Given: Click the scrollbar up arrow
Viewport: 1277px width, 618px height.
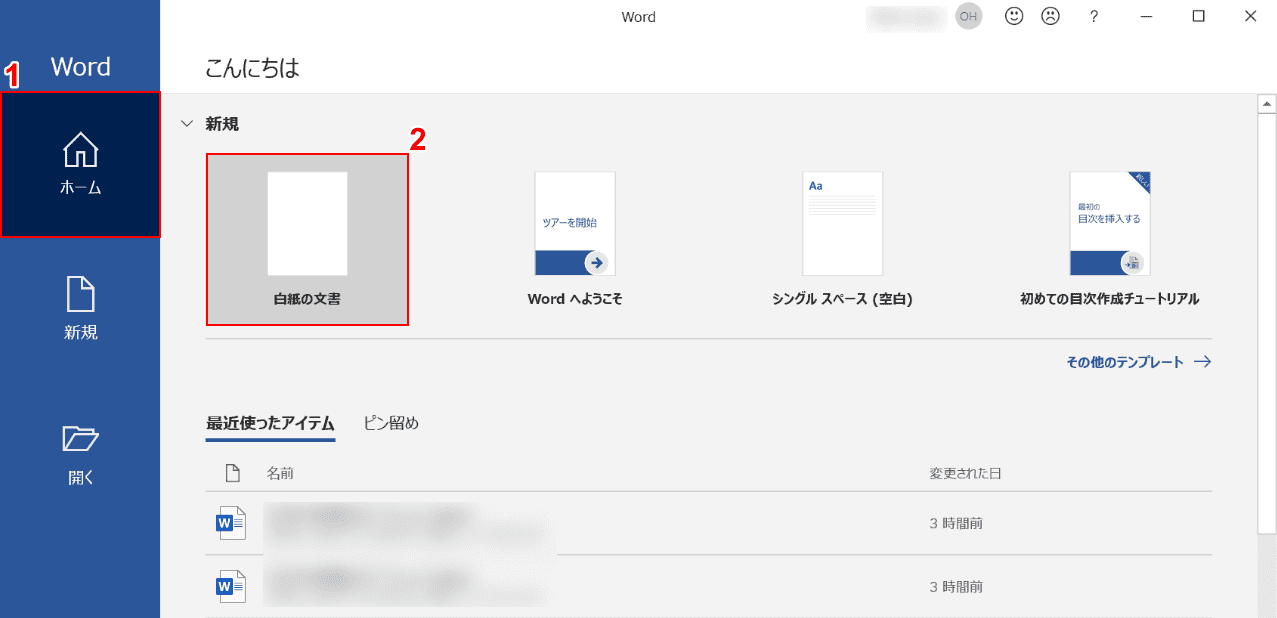Looking at the screenshot, I should [x=1267, y=103].
